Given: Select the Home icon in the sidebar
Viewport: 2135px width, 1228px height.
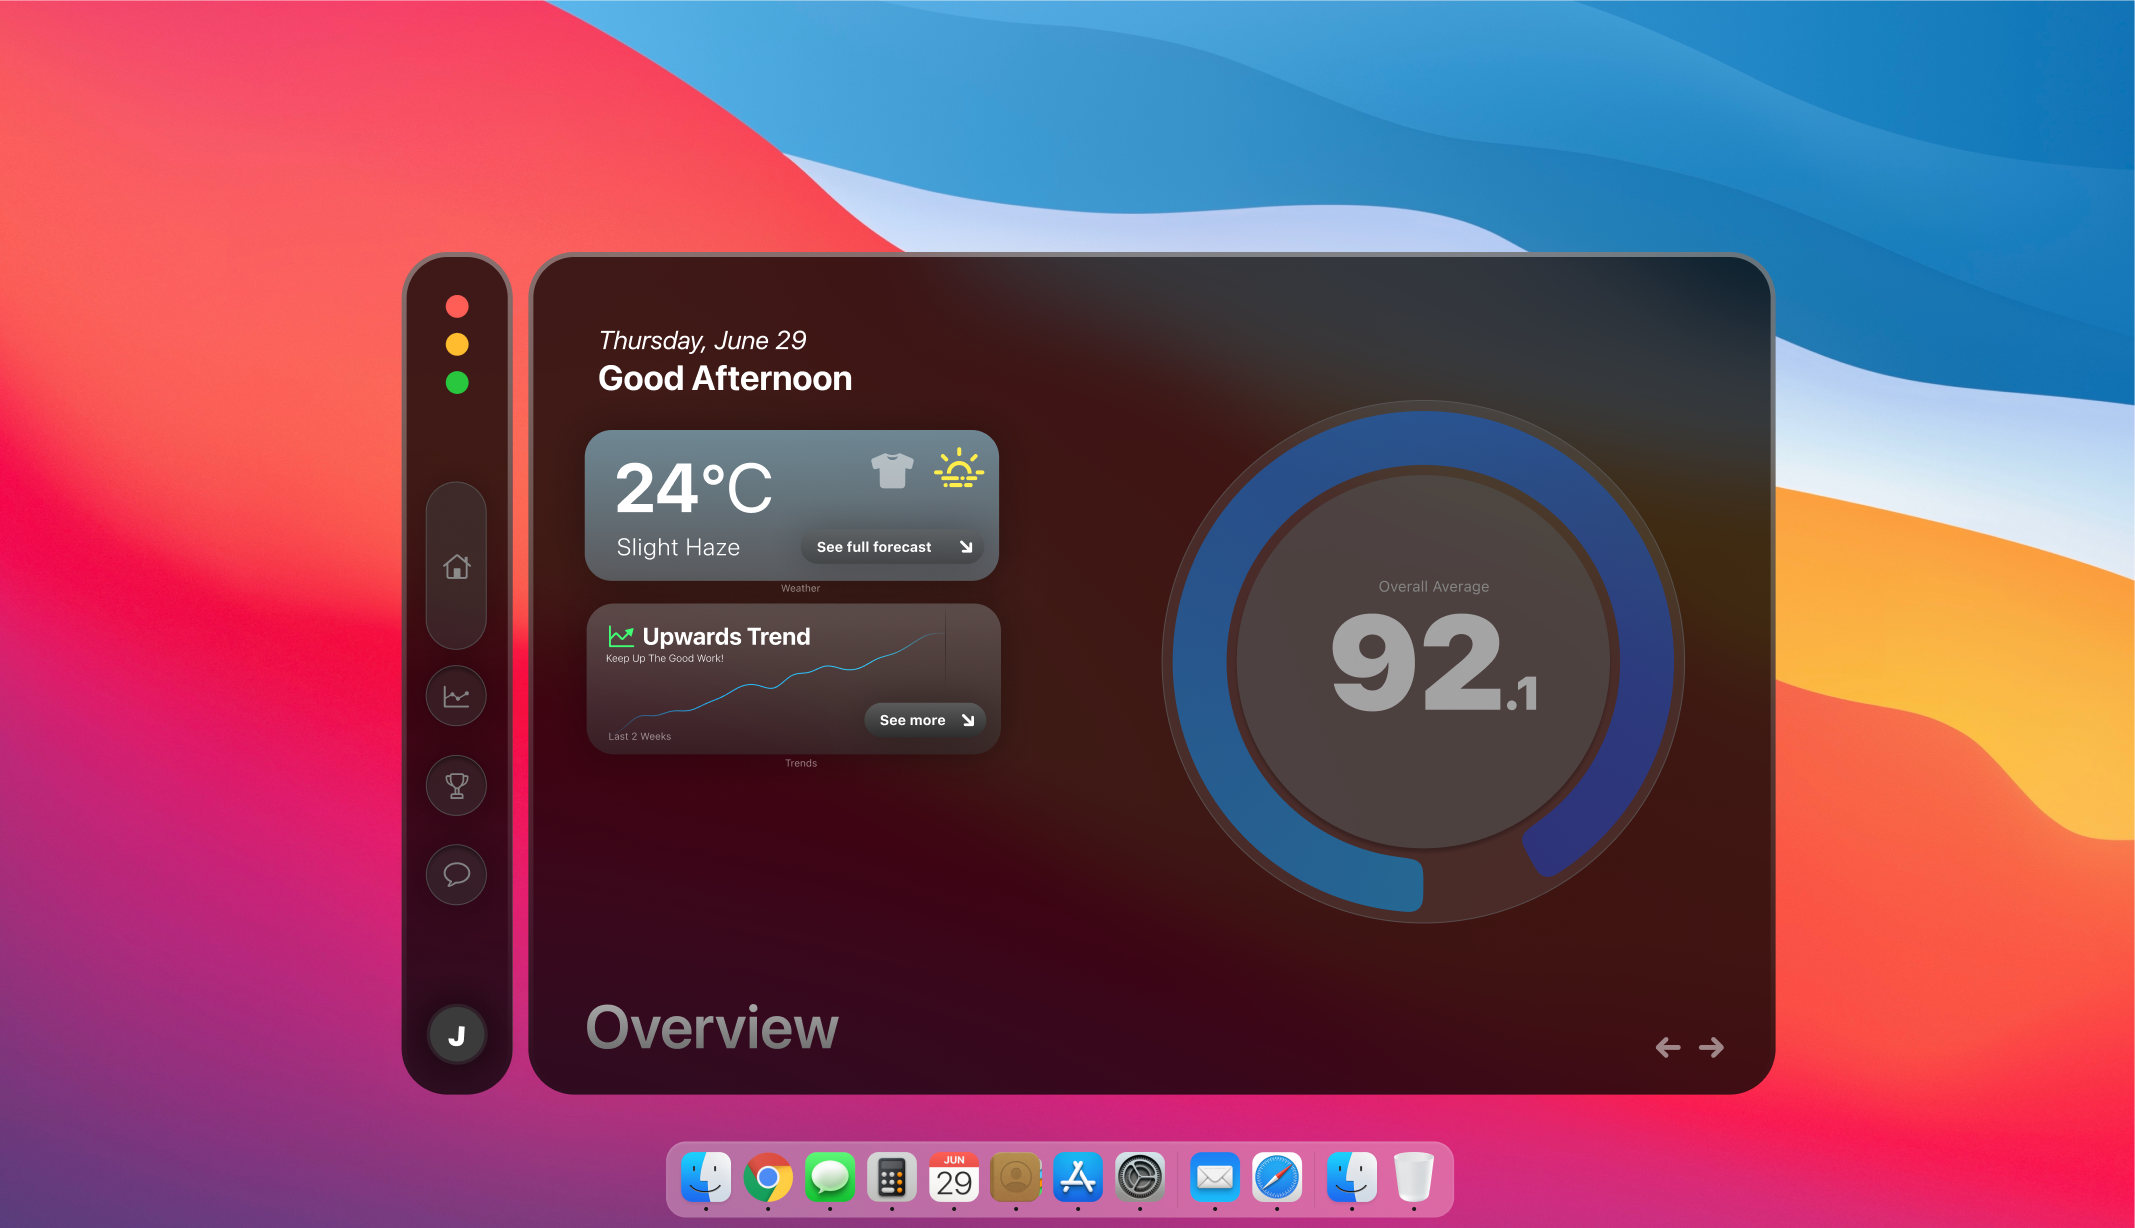Looking at the screenshot, I should pos(456,567).
